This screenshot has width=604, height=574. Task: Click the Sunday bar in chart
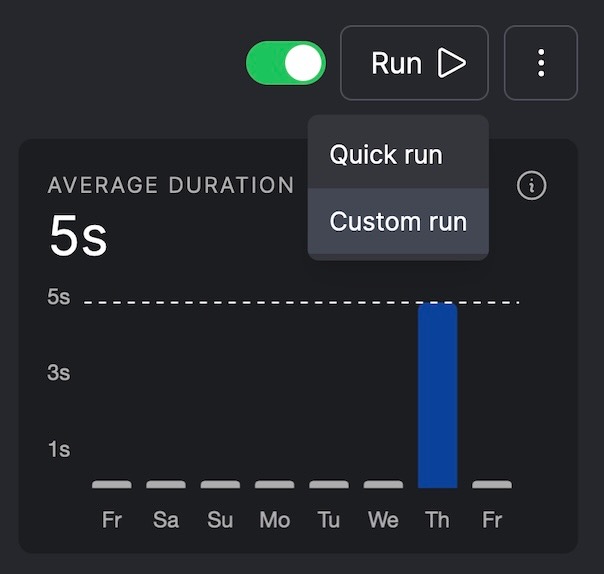tap(220, 485)
